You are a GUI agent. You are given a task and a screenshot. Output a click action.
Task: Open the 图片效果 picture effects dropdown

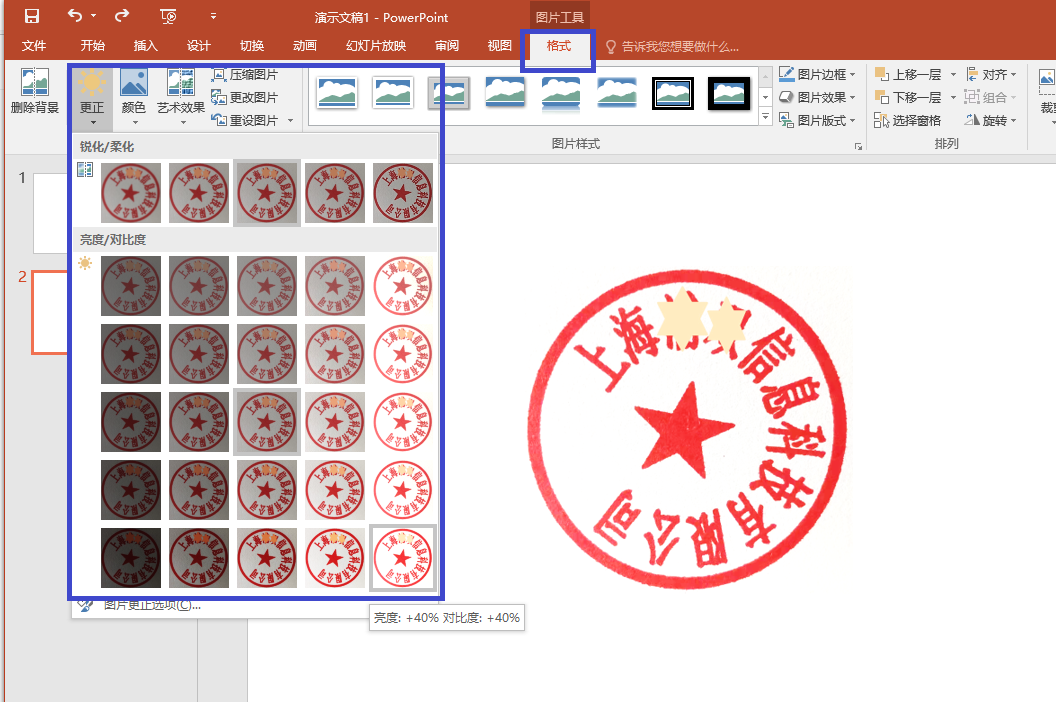tap(817, 97)
